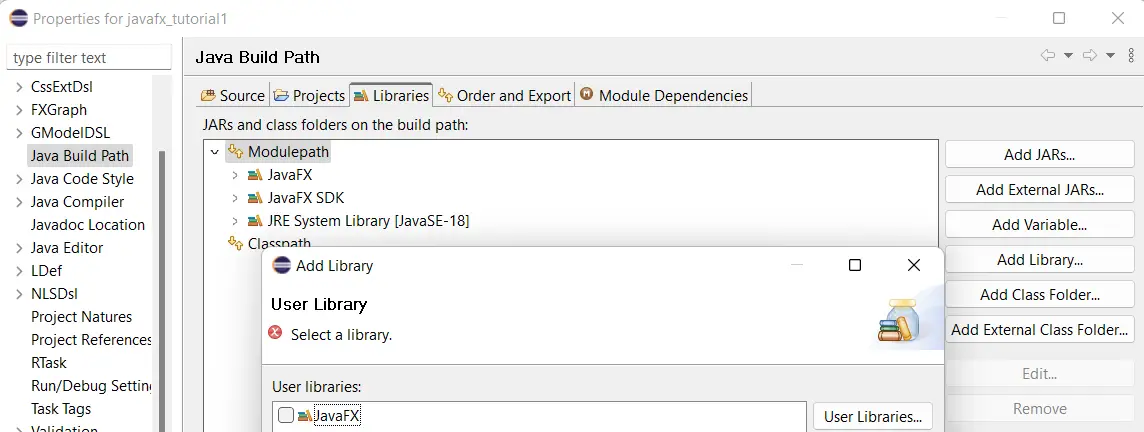Click the forward navigation arrow icon
The height and width of the screenshot is (432, 1144).
1090,56
